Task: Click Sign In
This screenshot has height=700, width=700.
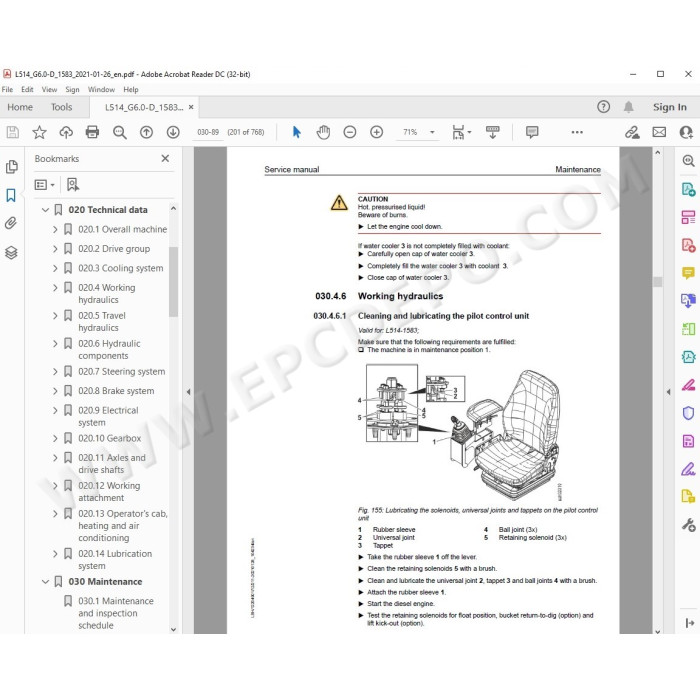Action: (x=669, y=107)
